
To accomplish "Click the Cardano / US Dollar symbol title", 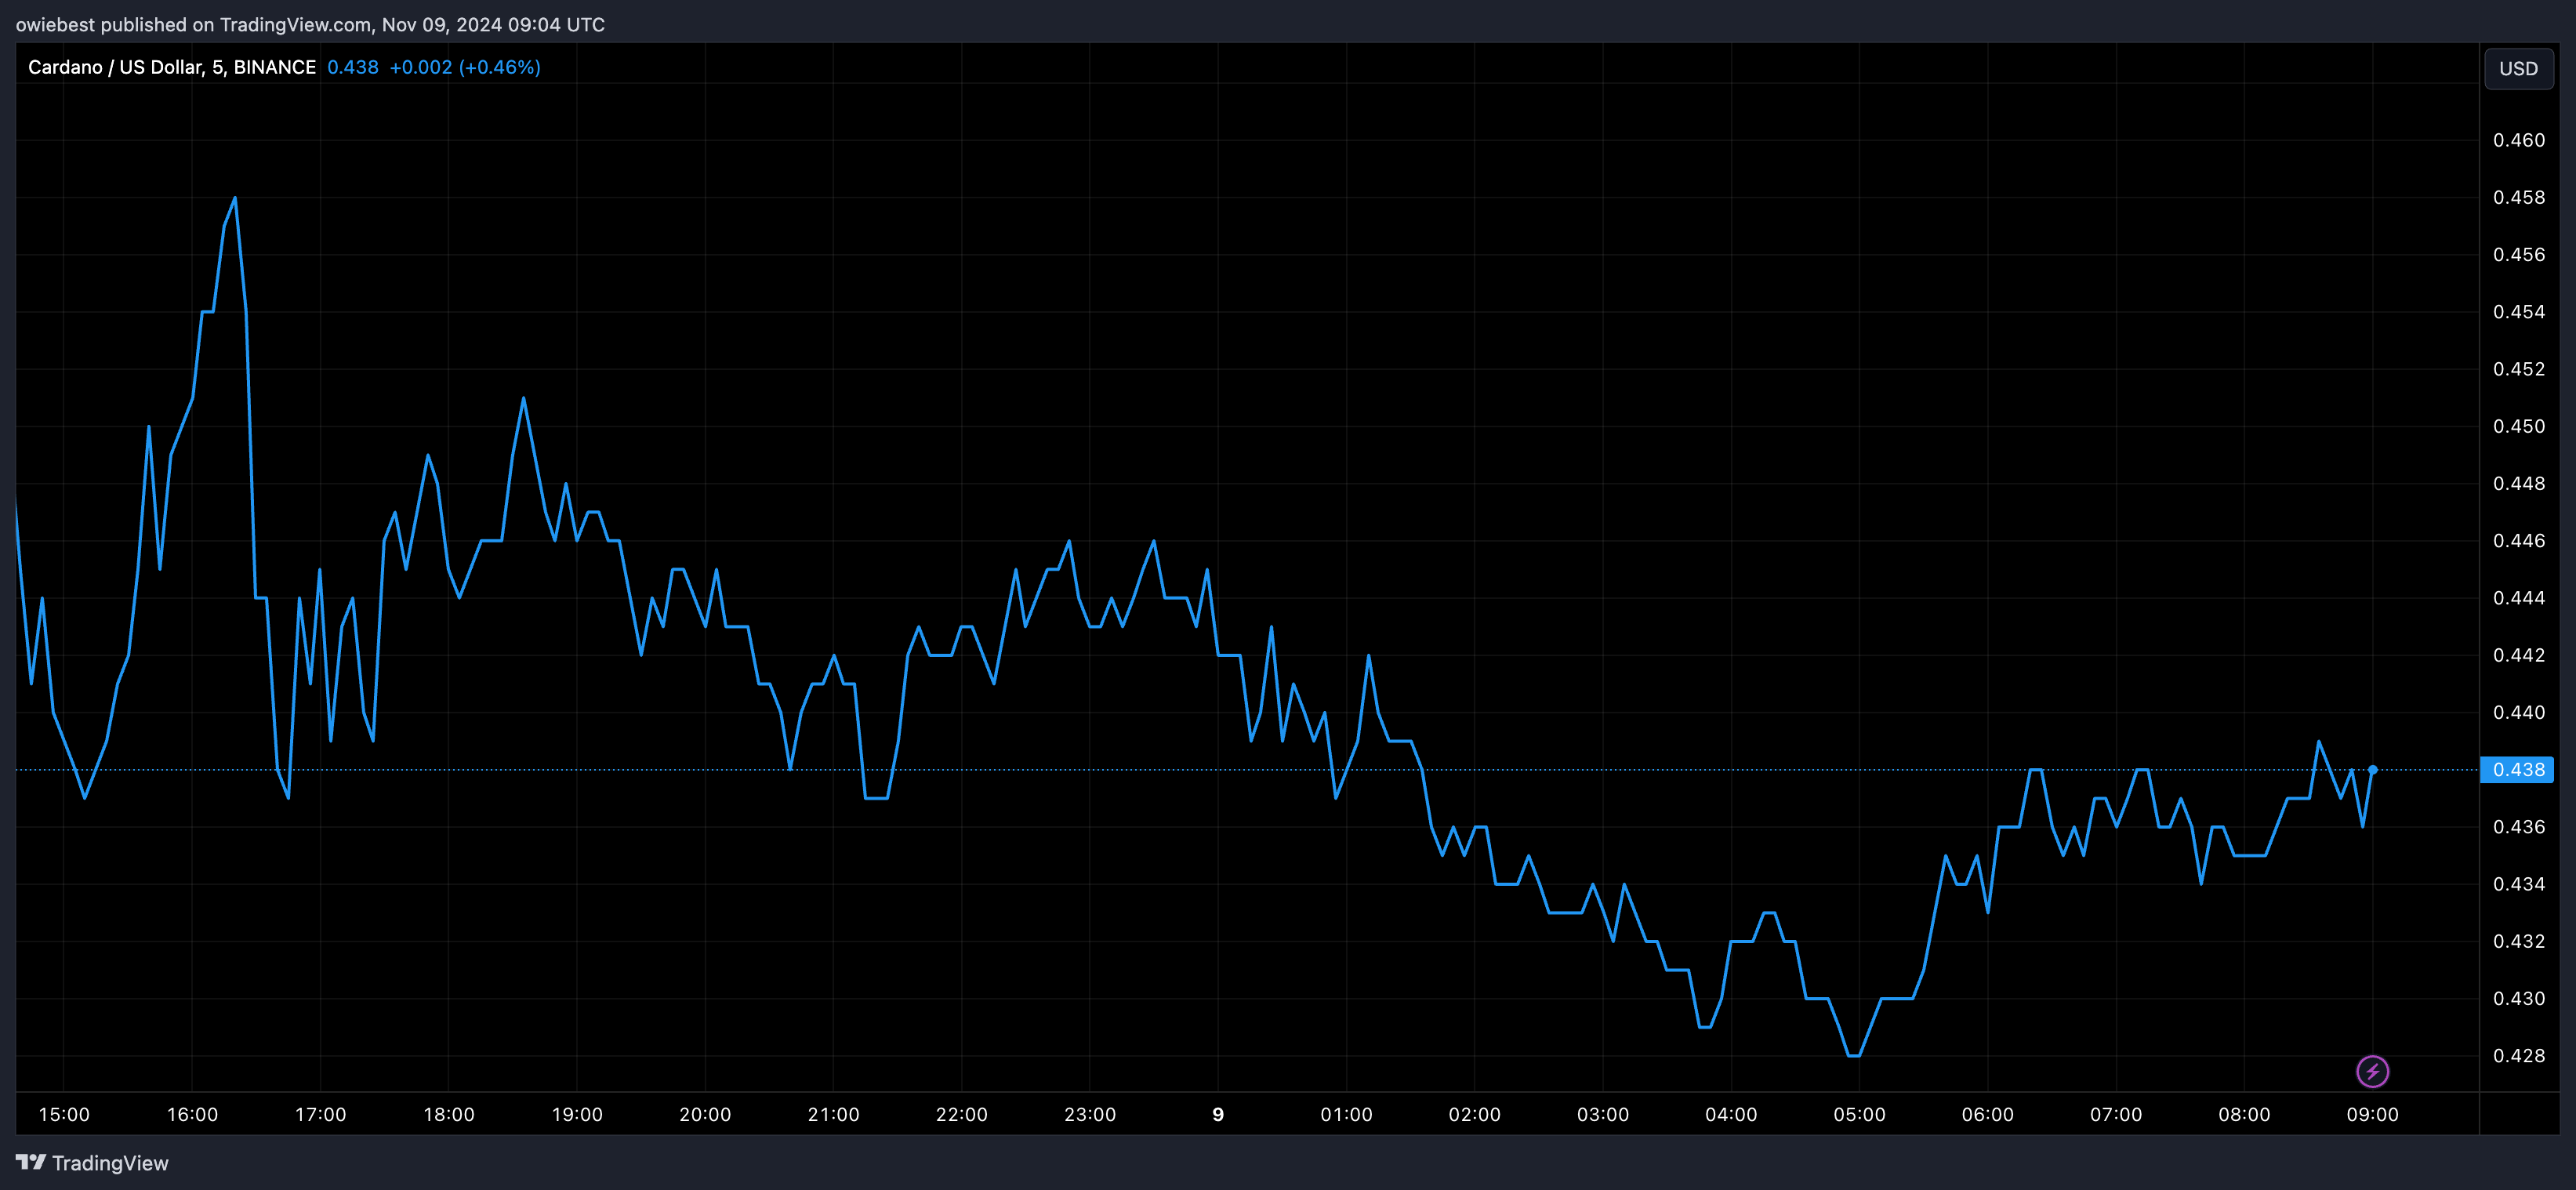I will (171, 67).
